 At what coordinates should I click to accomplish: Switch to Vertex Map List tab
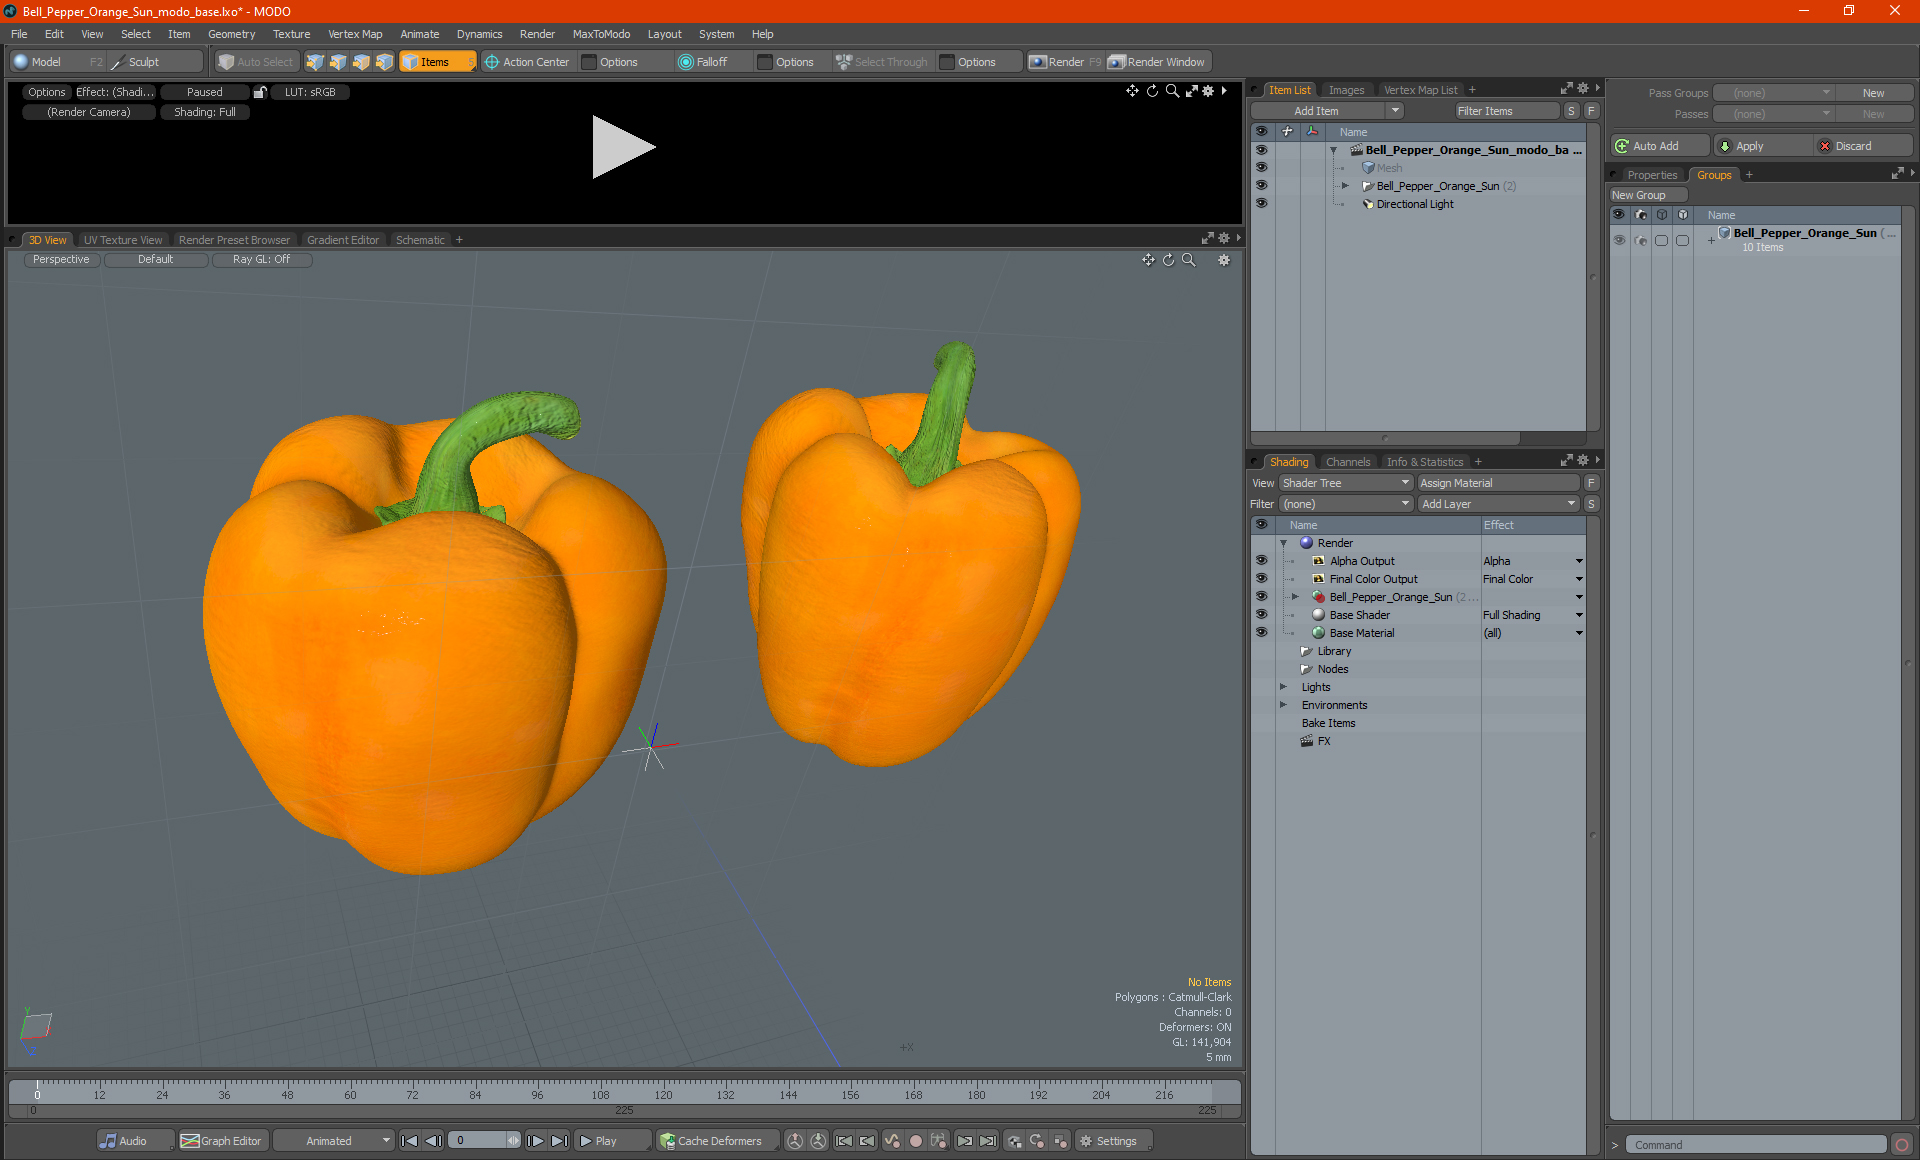click(1420, 90)
